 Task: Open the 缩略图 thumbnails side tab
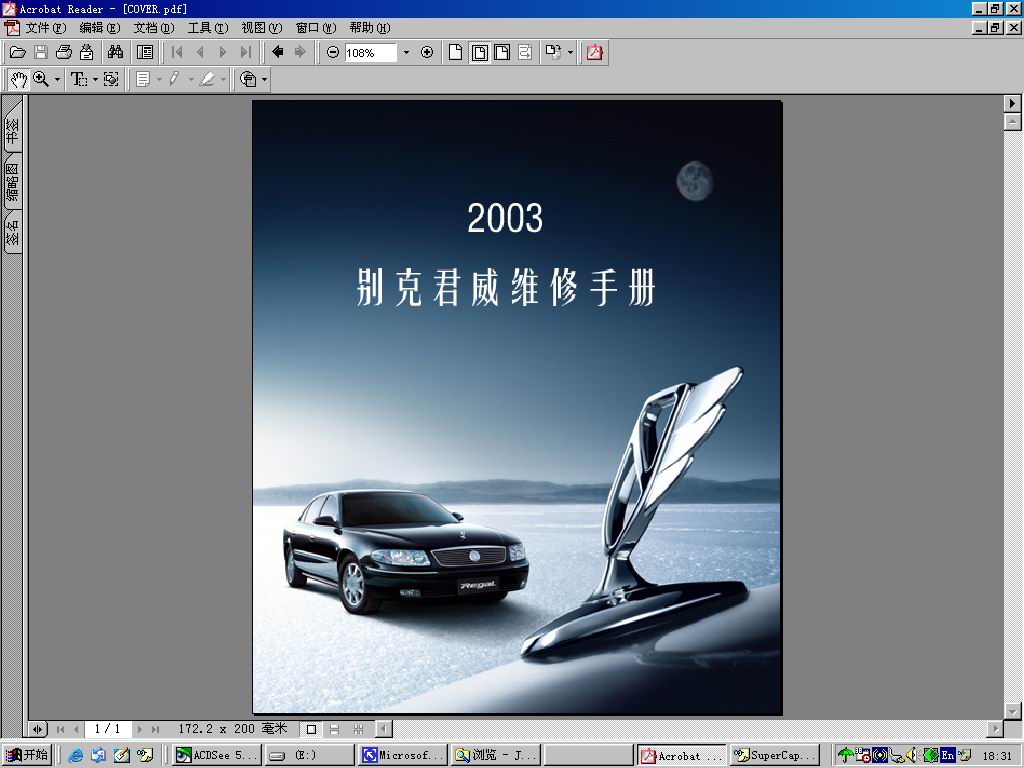[x=12, y=182]
